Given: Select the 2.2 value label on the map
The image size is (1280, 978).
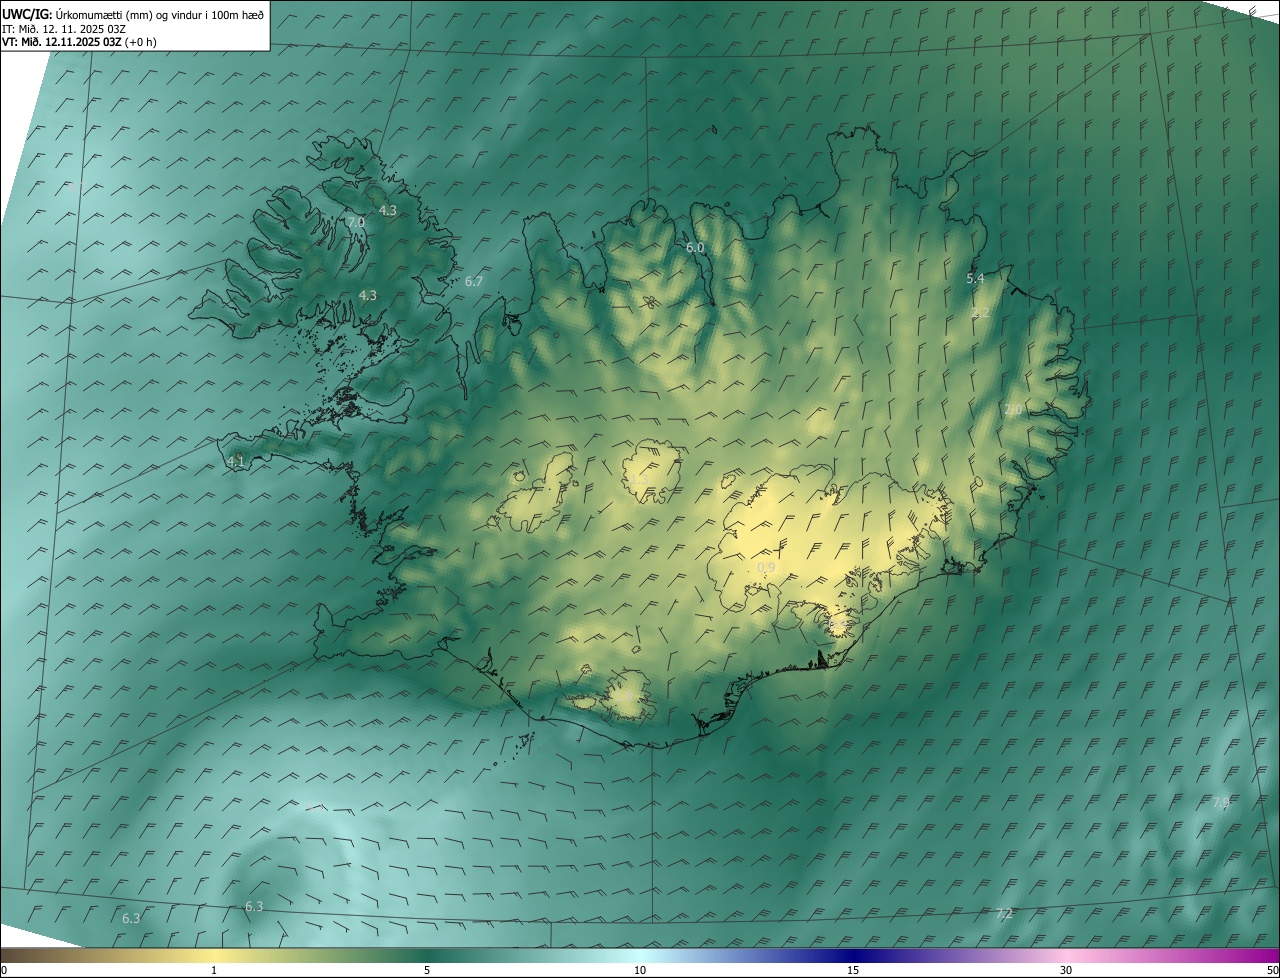Looking at the screenshot, I should (981, 313).
